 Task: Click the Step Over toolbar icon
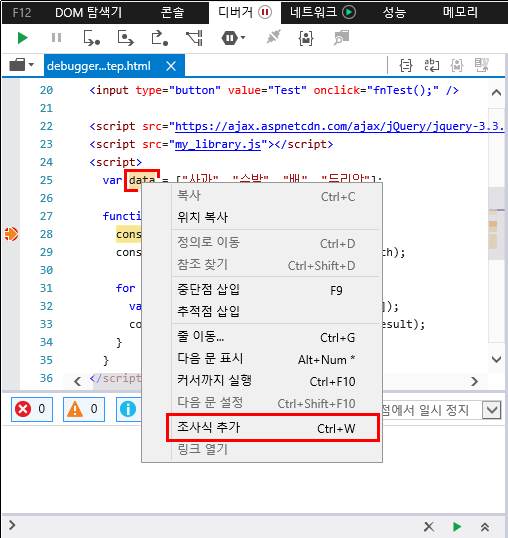126,38
